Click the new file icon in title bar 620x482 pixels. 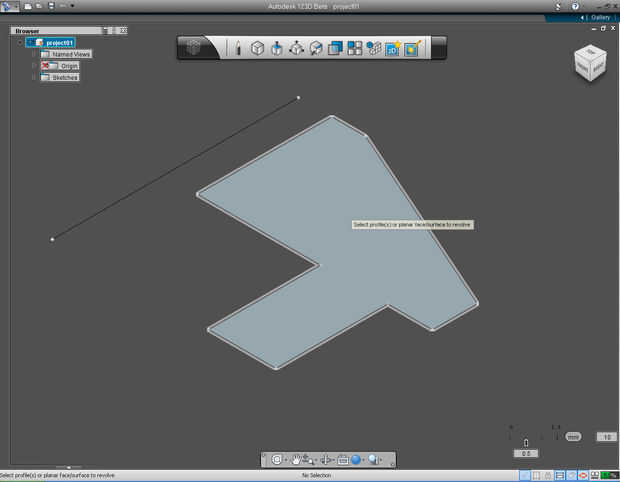pos(28,6)
